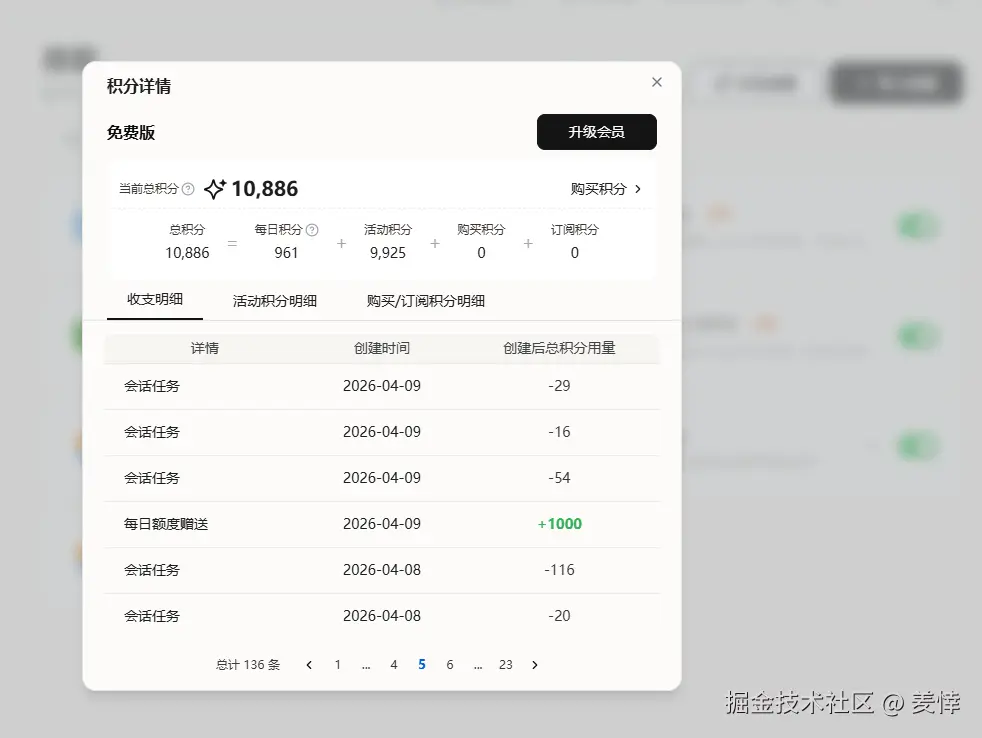Toggle the middle green switch in the background
Image resolution: width=982 pixels, height=738 pixels.
click(x=918, y=336)
